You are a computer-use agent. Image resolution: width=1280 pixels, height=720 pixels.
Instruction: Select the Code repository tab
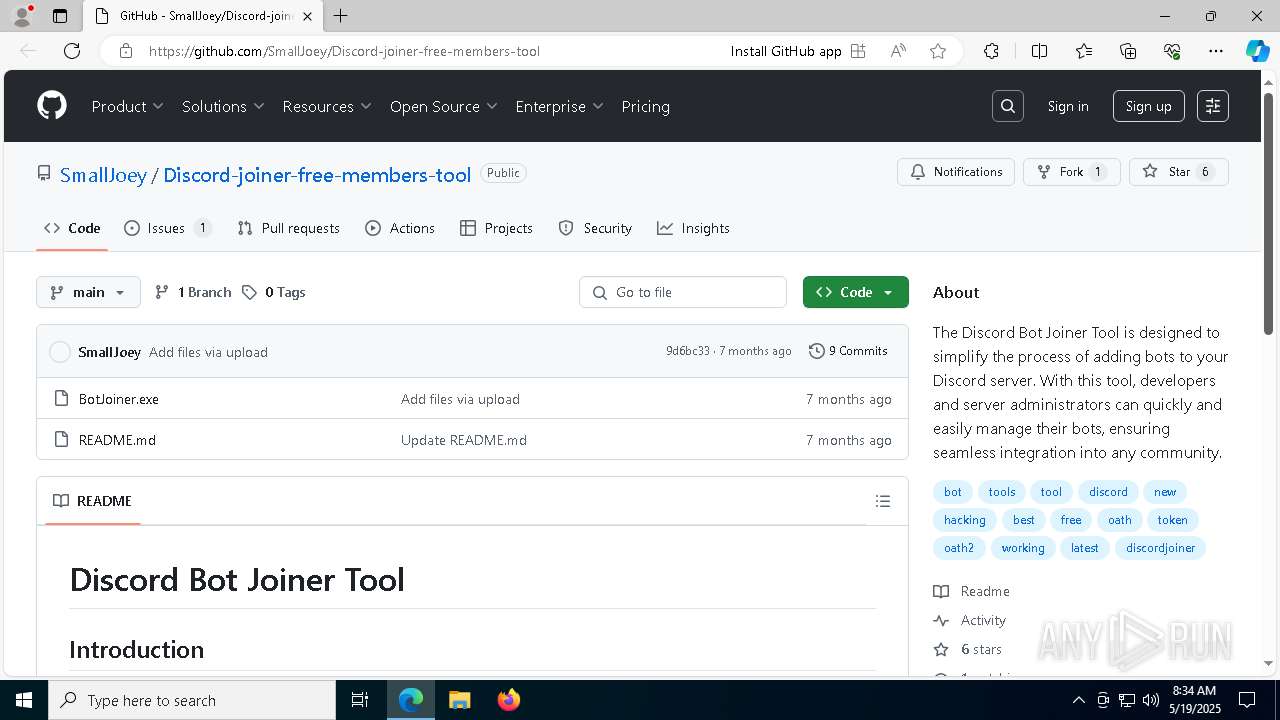(73, 228)
